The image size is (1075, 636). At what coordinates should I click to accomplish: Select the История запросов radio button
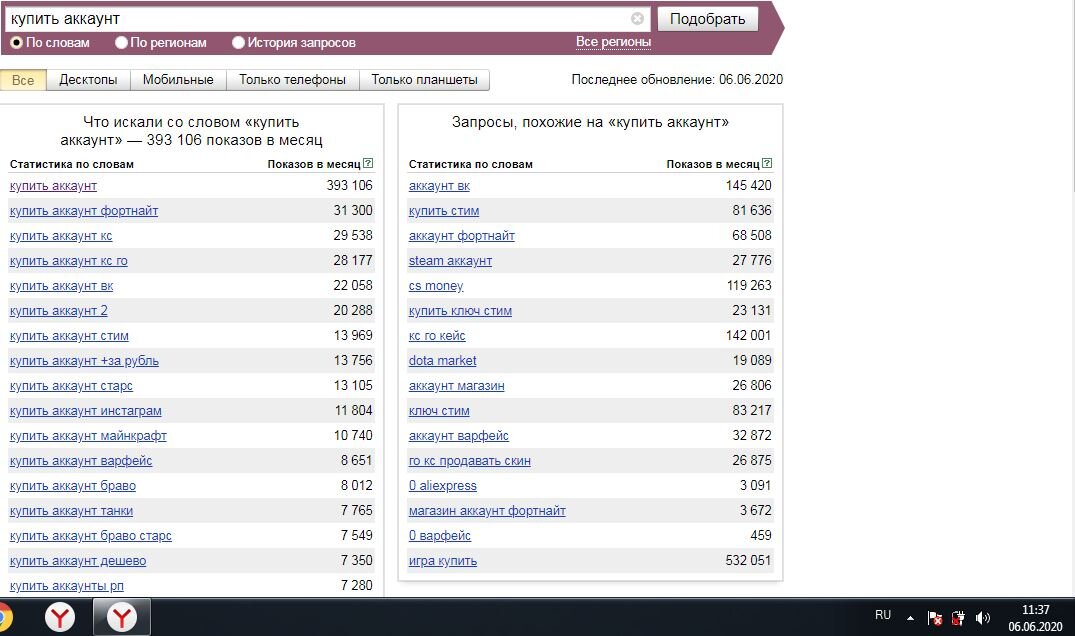[238, 42]
